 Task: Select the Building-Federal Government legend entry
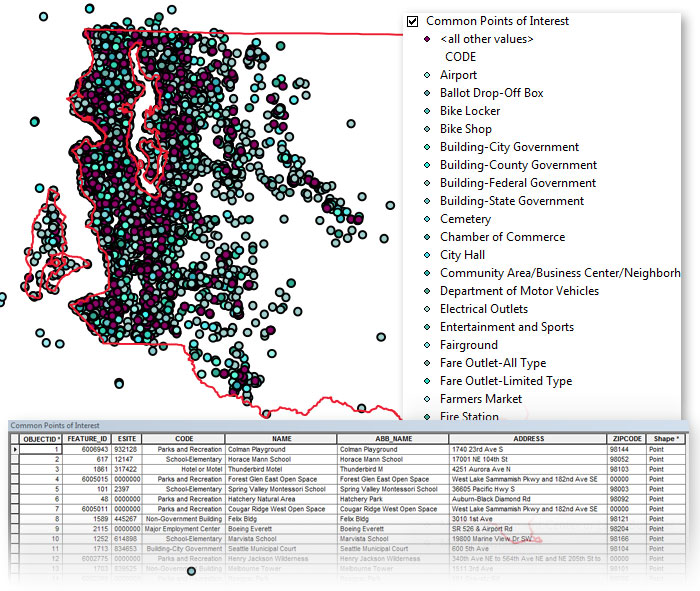[517, 183]
